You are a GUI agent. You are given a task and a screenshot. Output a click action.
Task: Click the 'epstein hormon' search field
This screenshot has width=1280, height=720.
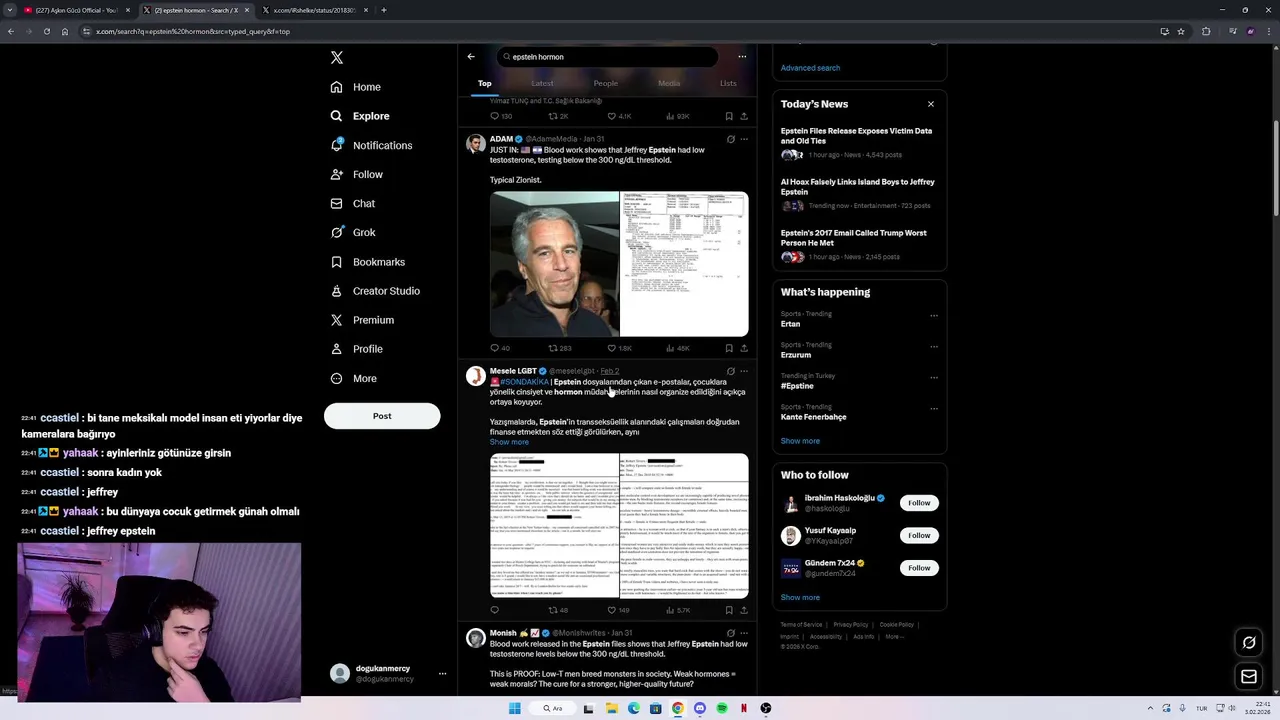[608, 57]
